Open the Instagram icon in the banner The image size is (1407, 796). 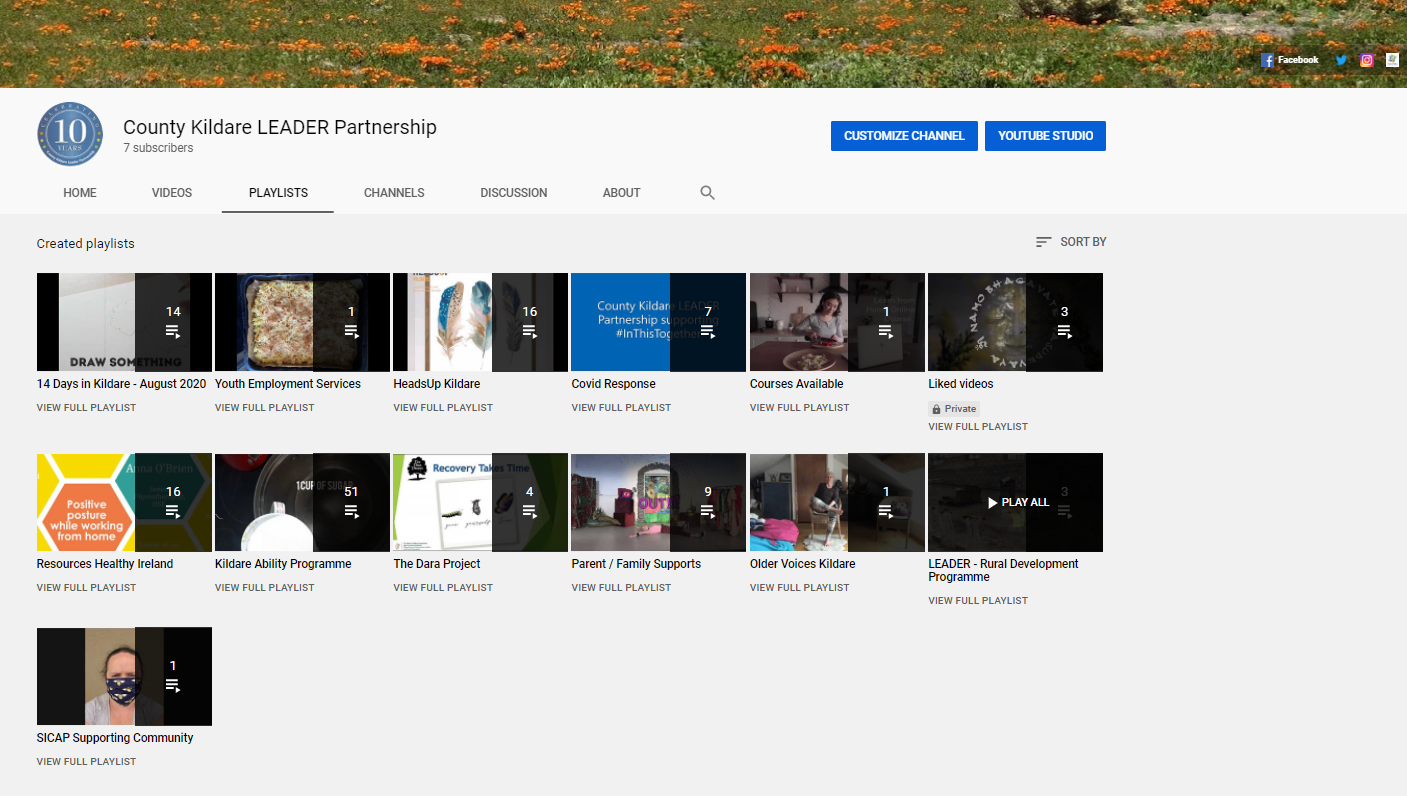(x=1366, y=60)
